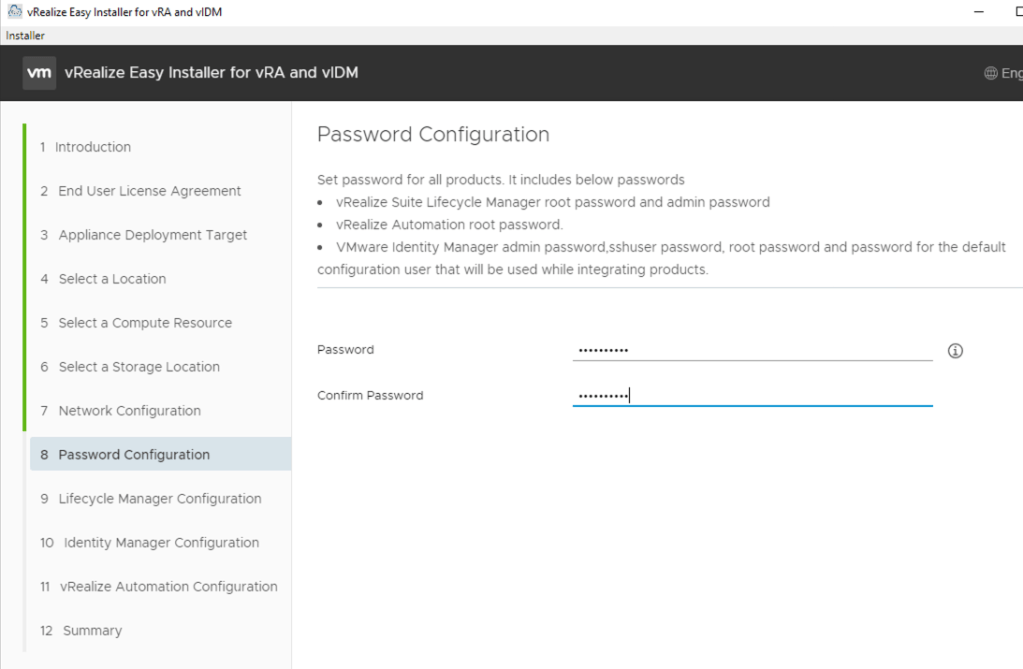Click the installer window title bar icon
The height and width of the screenshot is (669, 1023).
click(14, 11)
